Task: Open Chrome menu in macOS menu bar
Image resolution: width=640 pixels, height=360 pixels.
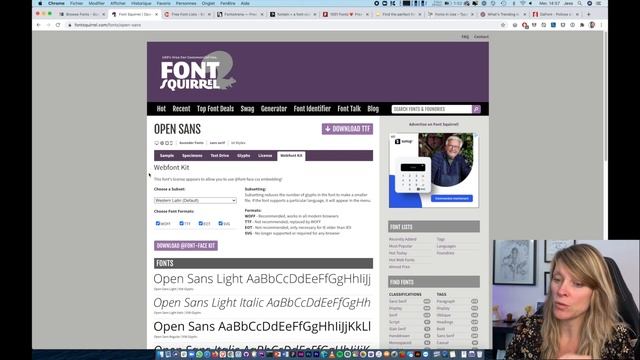Action: pyautogui.click(x=56, y=3)
